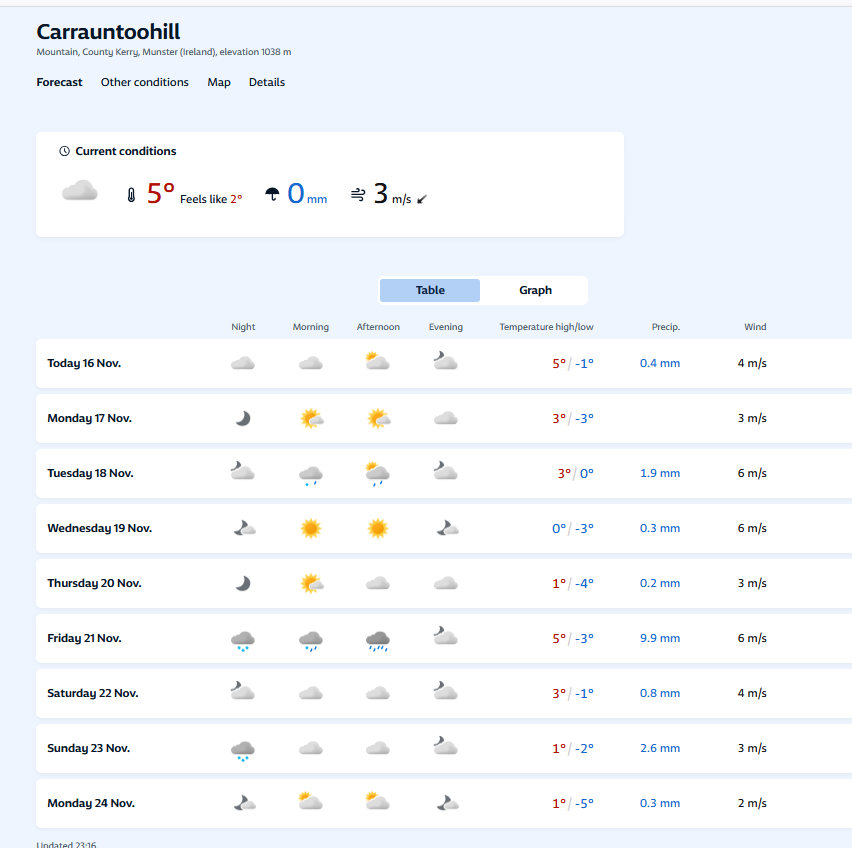Expand the Saturday 22 Nov. forecast row

click(444, 693)
